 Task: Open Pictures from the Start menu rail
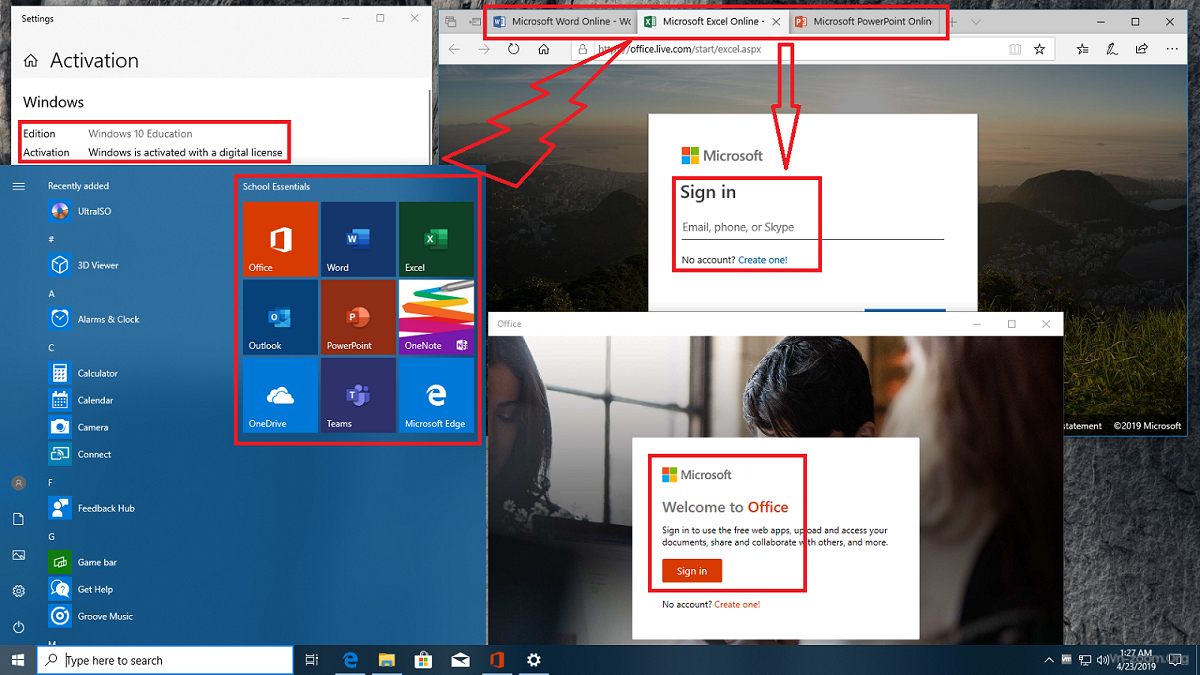click(18, 555)
